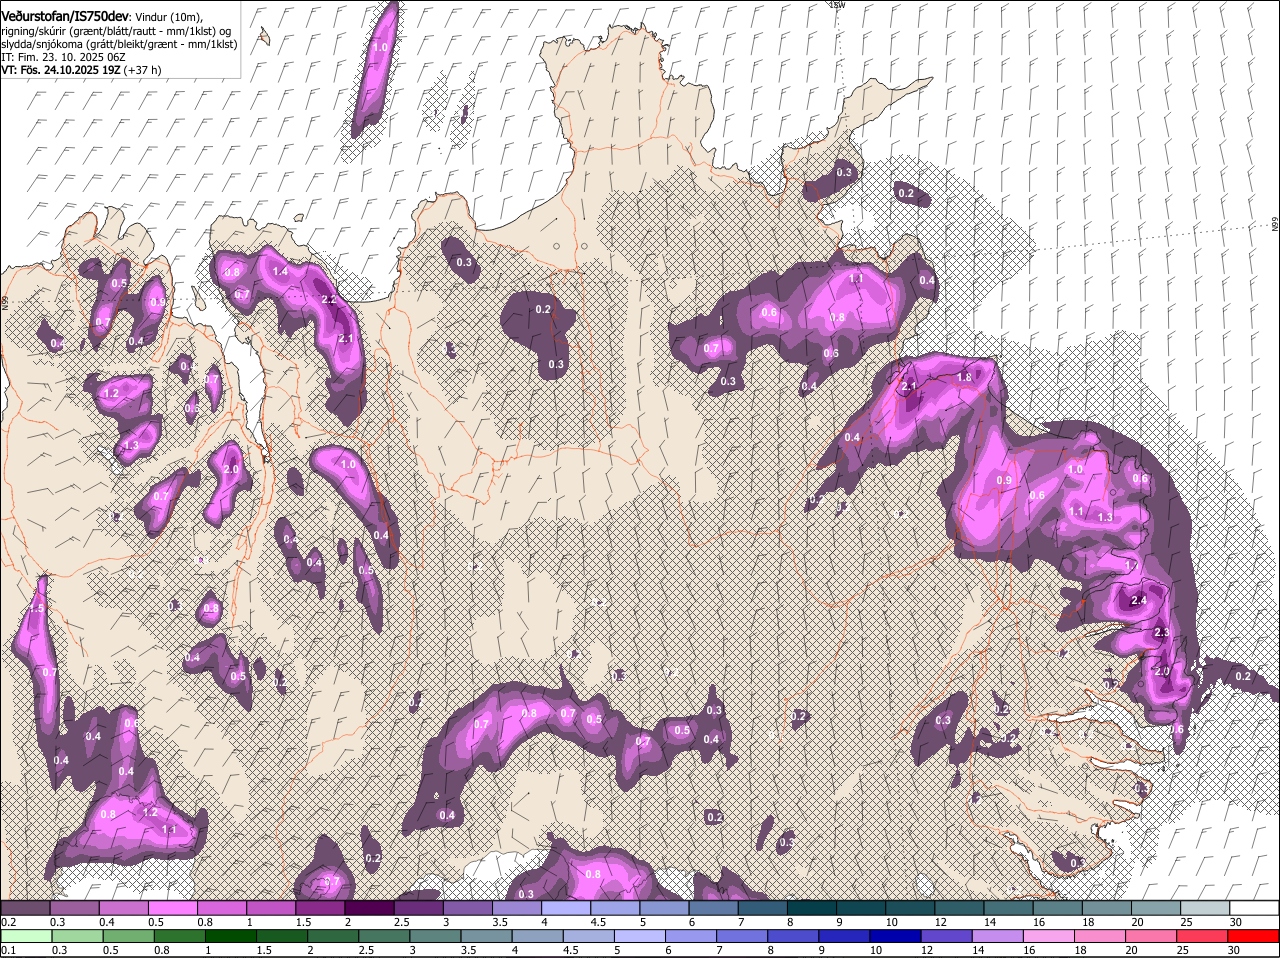
Task: Click the 2.2 precipitation value label
Action: click(328, 300)
